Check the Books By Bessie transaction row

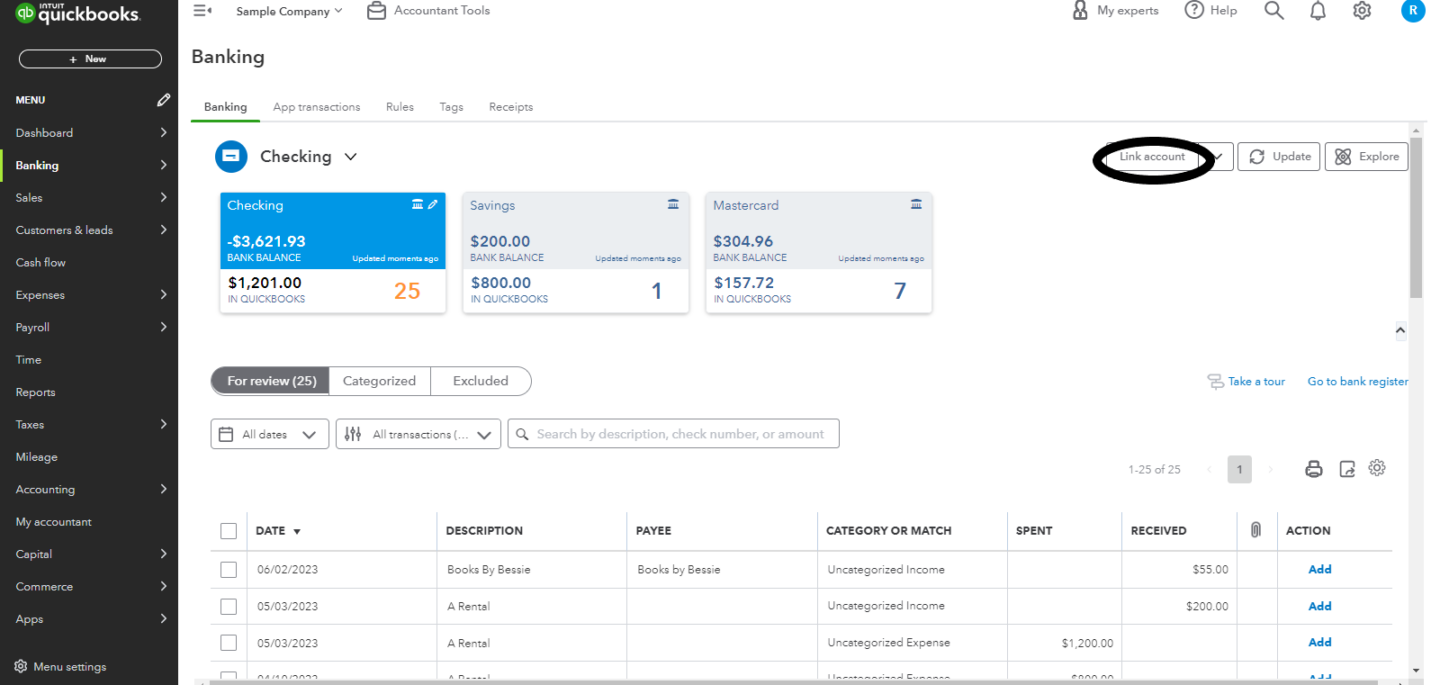point(229,570)
